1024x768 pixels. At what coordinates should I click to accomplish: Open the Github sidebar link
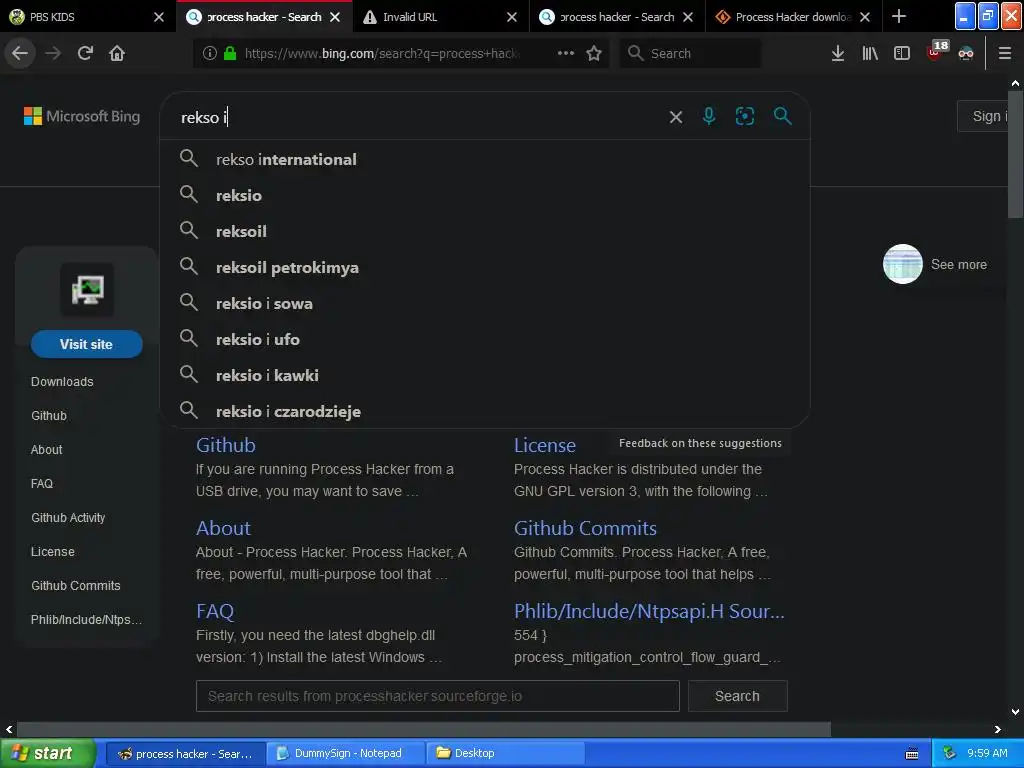tap(49, 415)
